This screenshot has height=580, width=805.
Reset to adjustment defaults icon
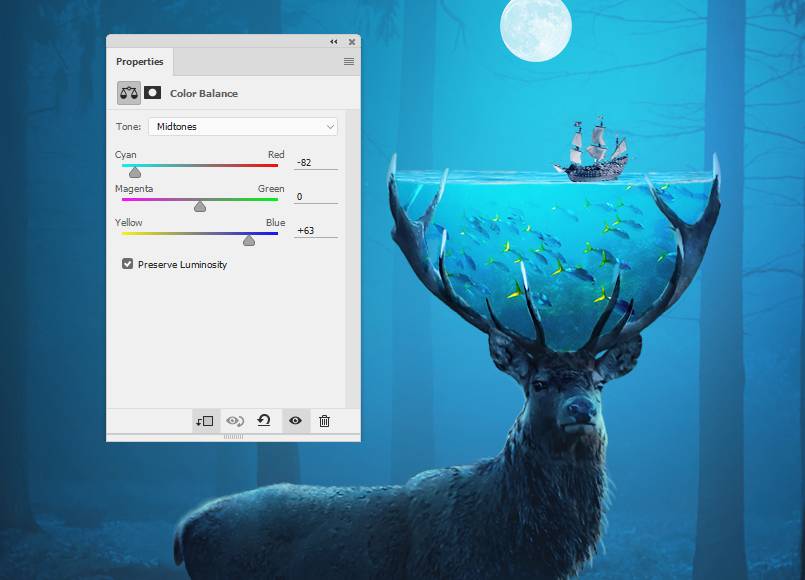pyautogui.click(x=264, y=421)
